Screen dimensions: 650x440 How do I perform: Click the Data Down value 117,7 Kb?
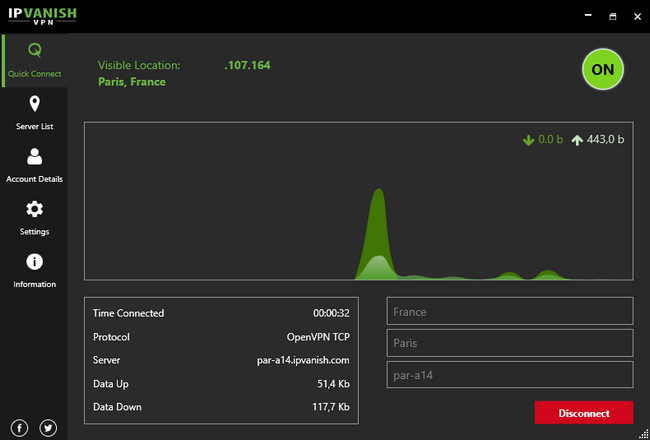point(331,407)
